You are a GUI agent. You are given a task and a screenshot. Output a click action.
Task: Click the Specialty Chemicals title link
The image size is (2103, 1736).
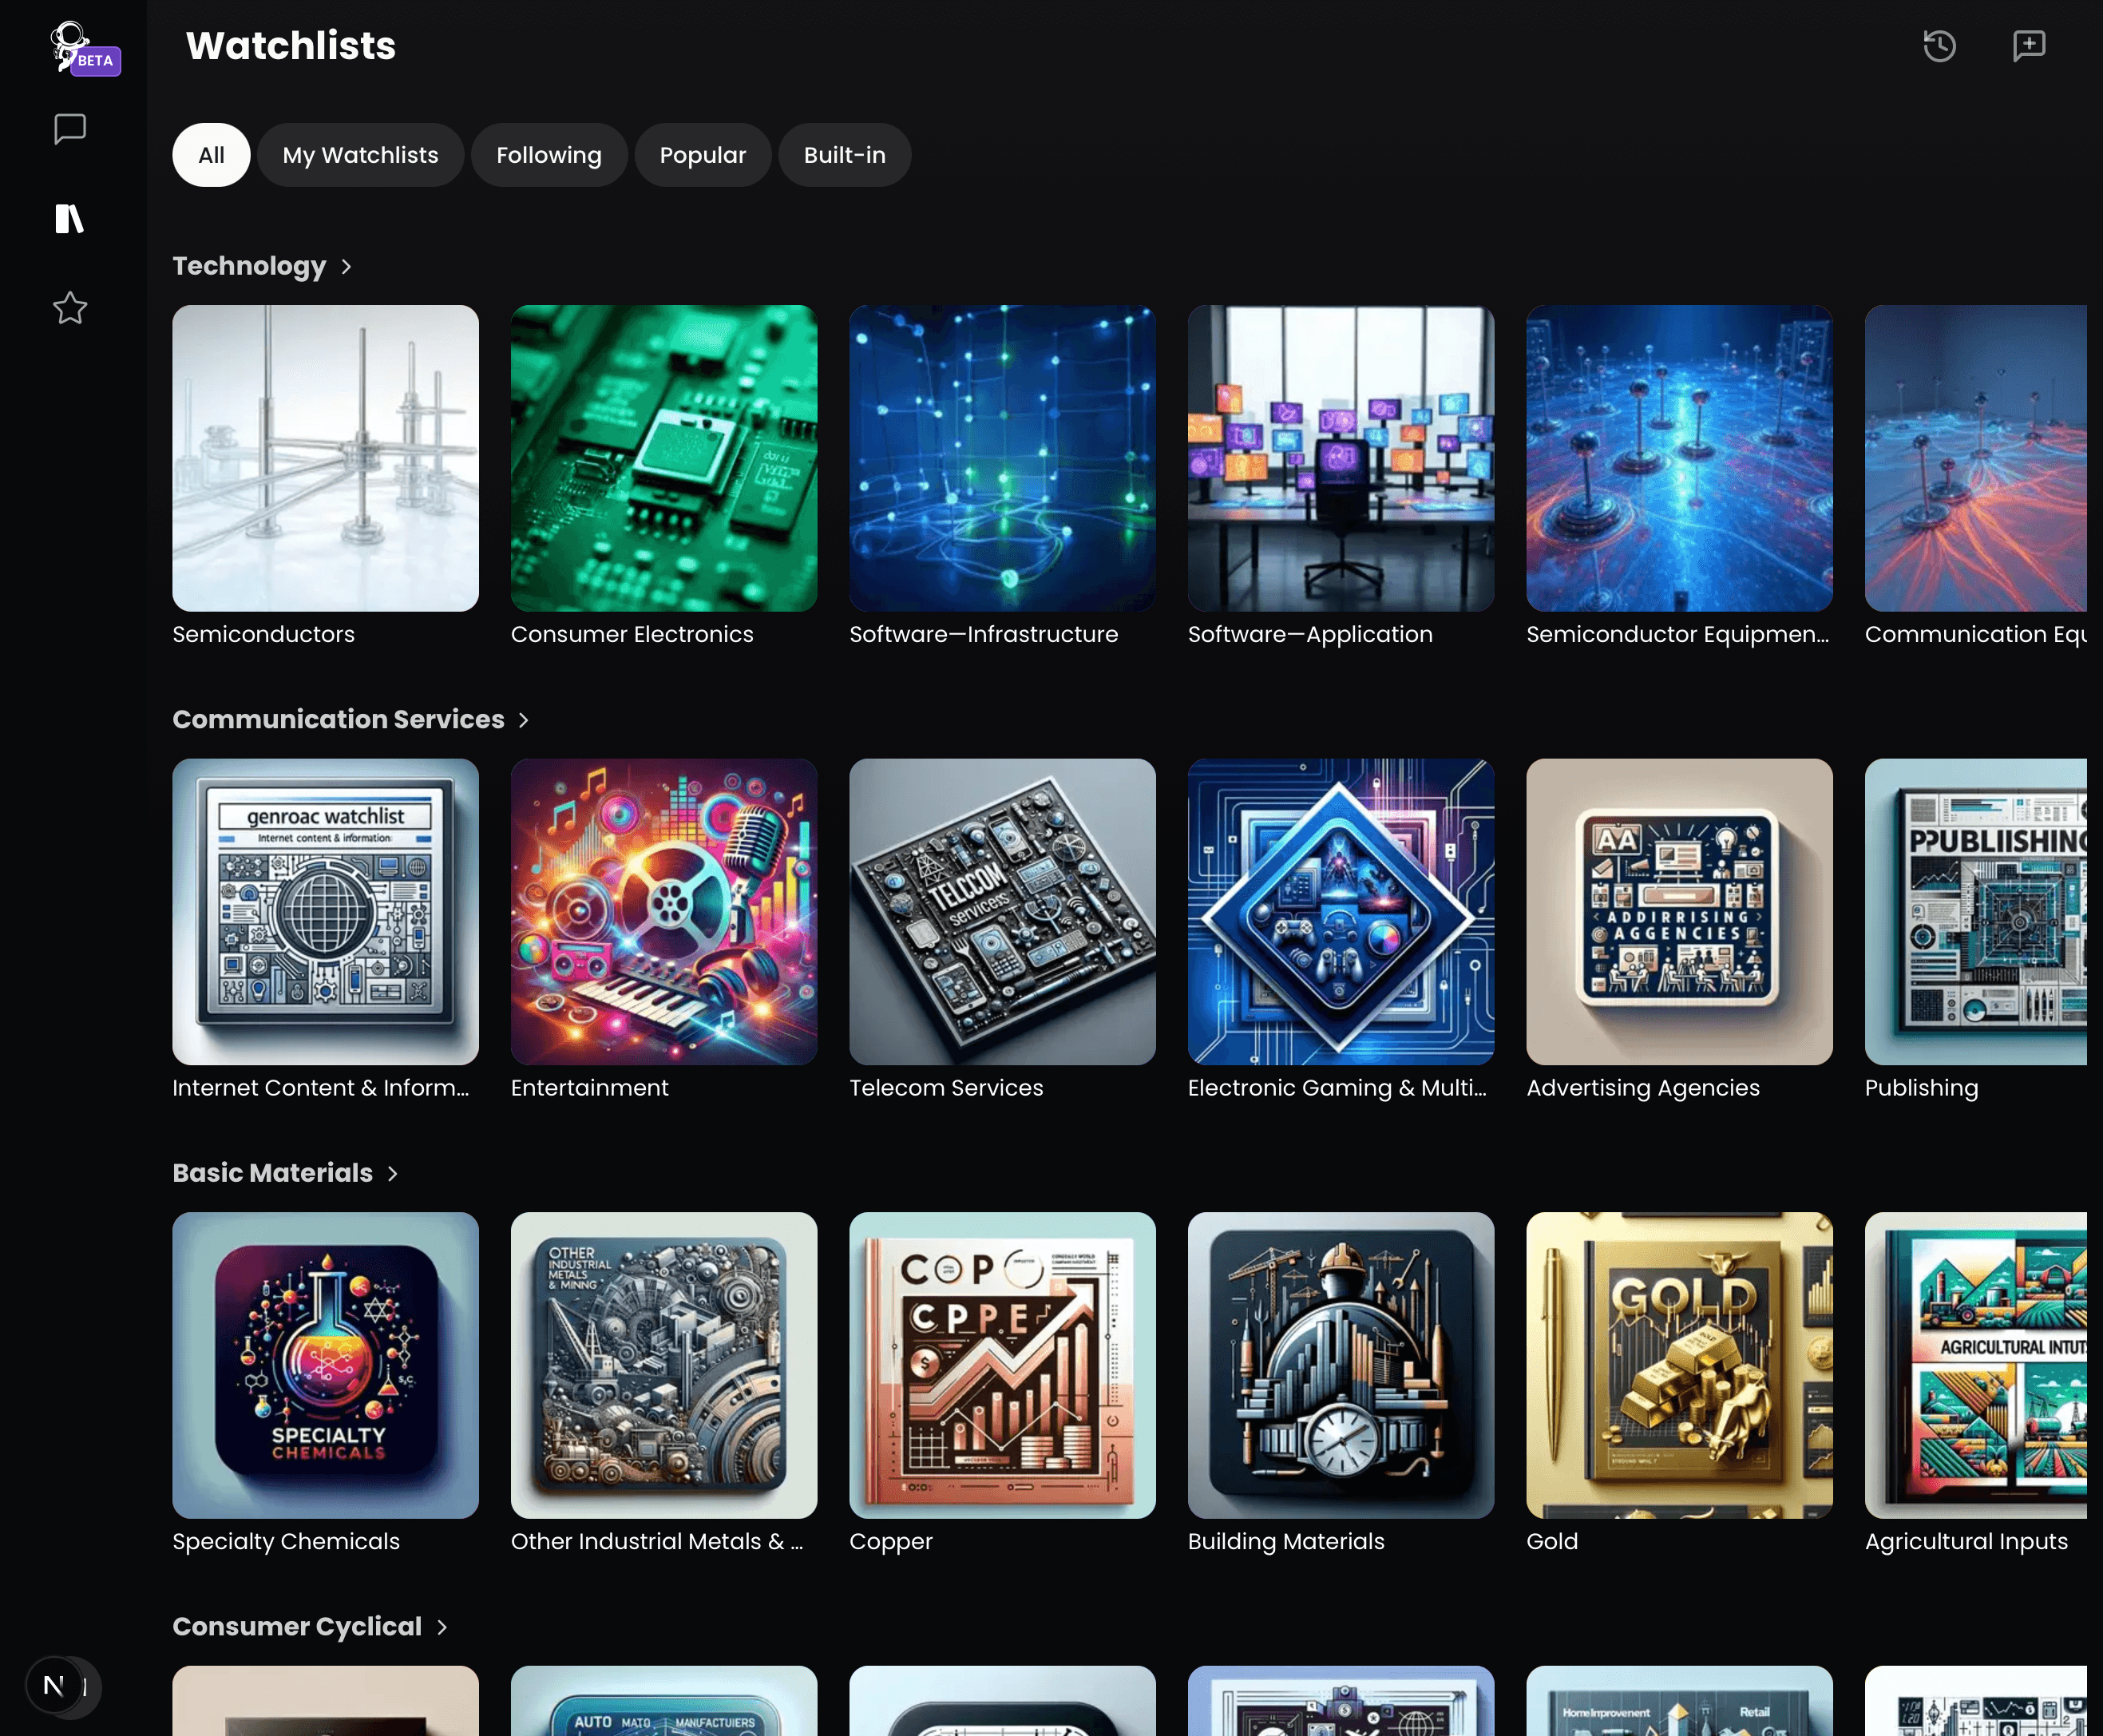(x=285, y=1541)
